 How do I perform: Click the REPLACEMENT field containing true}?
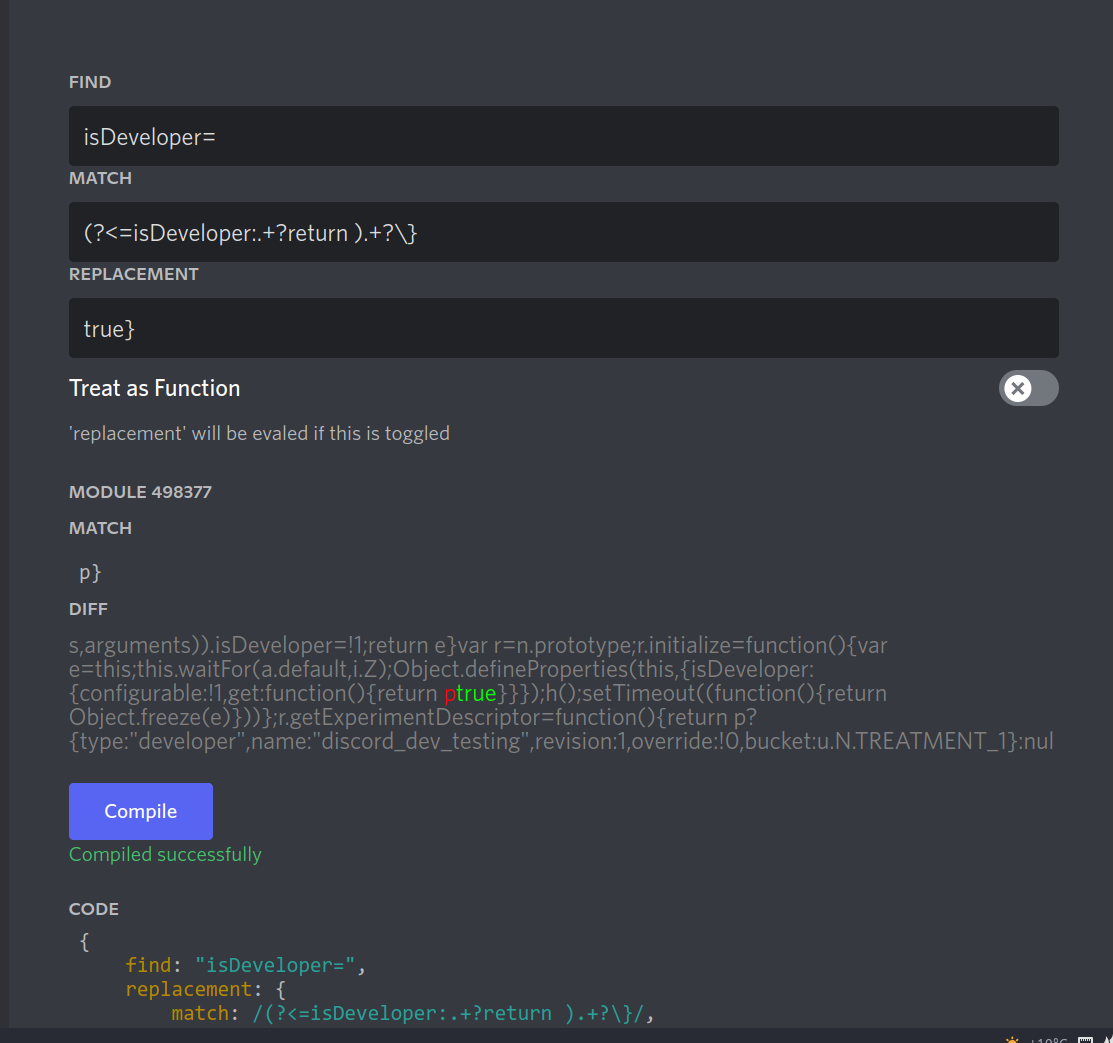click(564, 328)
